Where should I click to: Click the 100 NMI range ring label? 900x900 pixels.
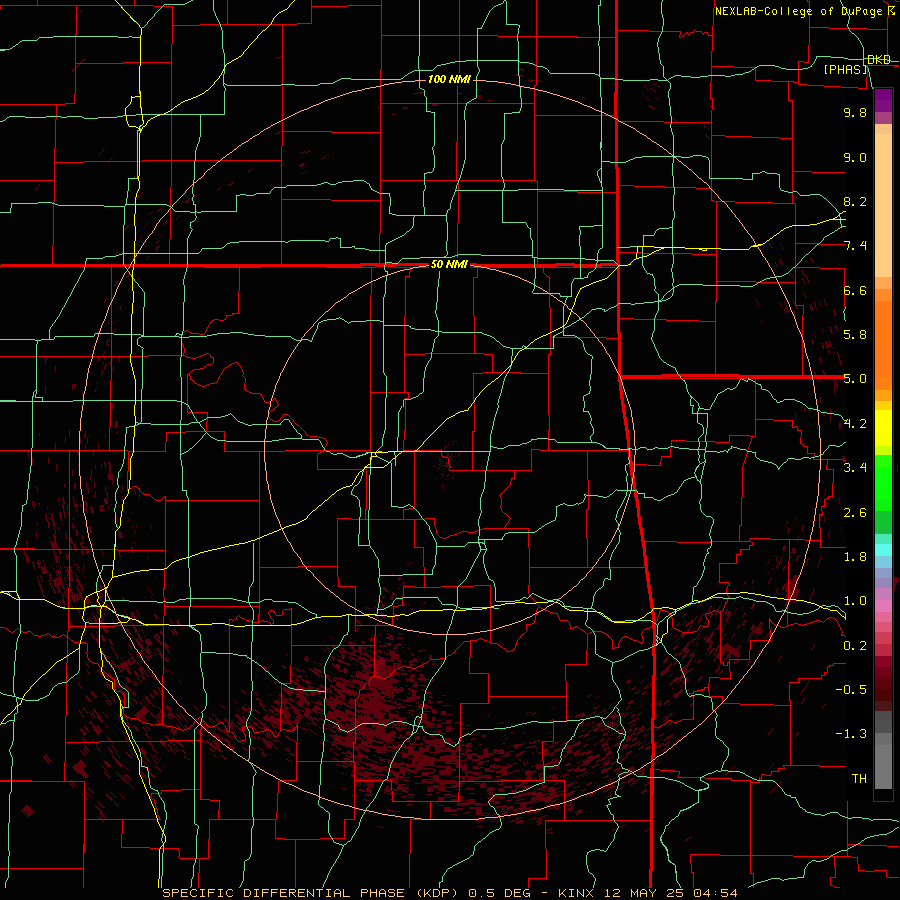(x=449, y=79)
